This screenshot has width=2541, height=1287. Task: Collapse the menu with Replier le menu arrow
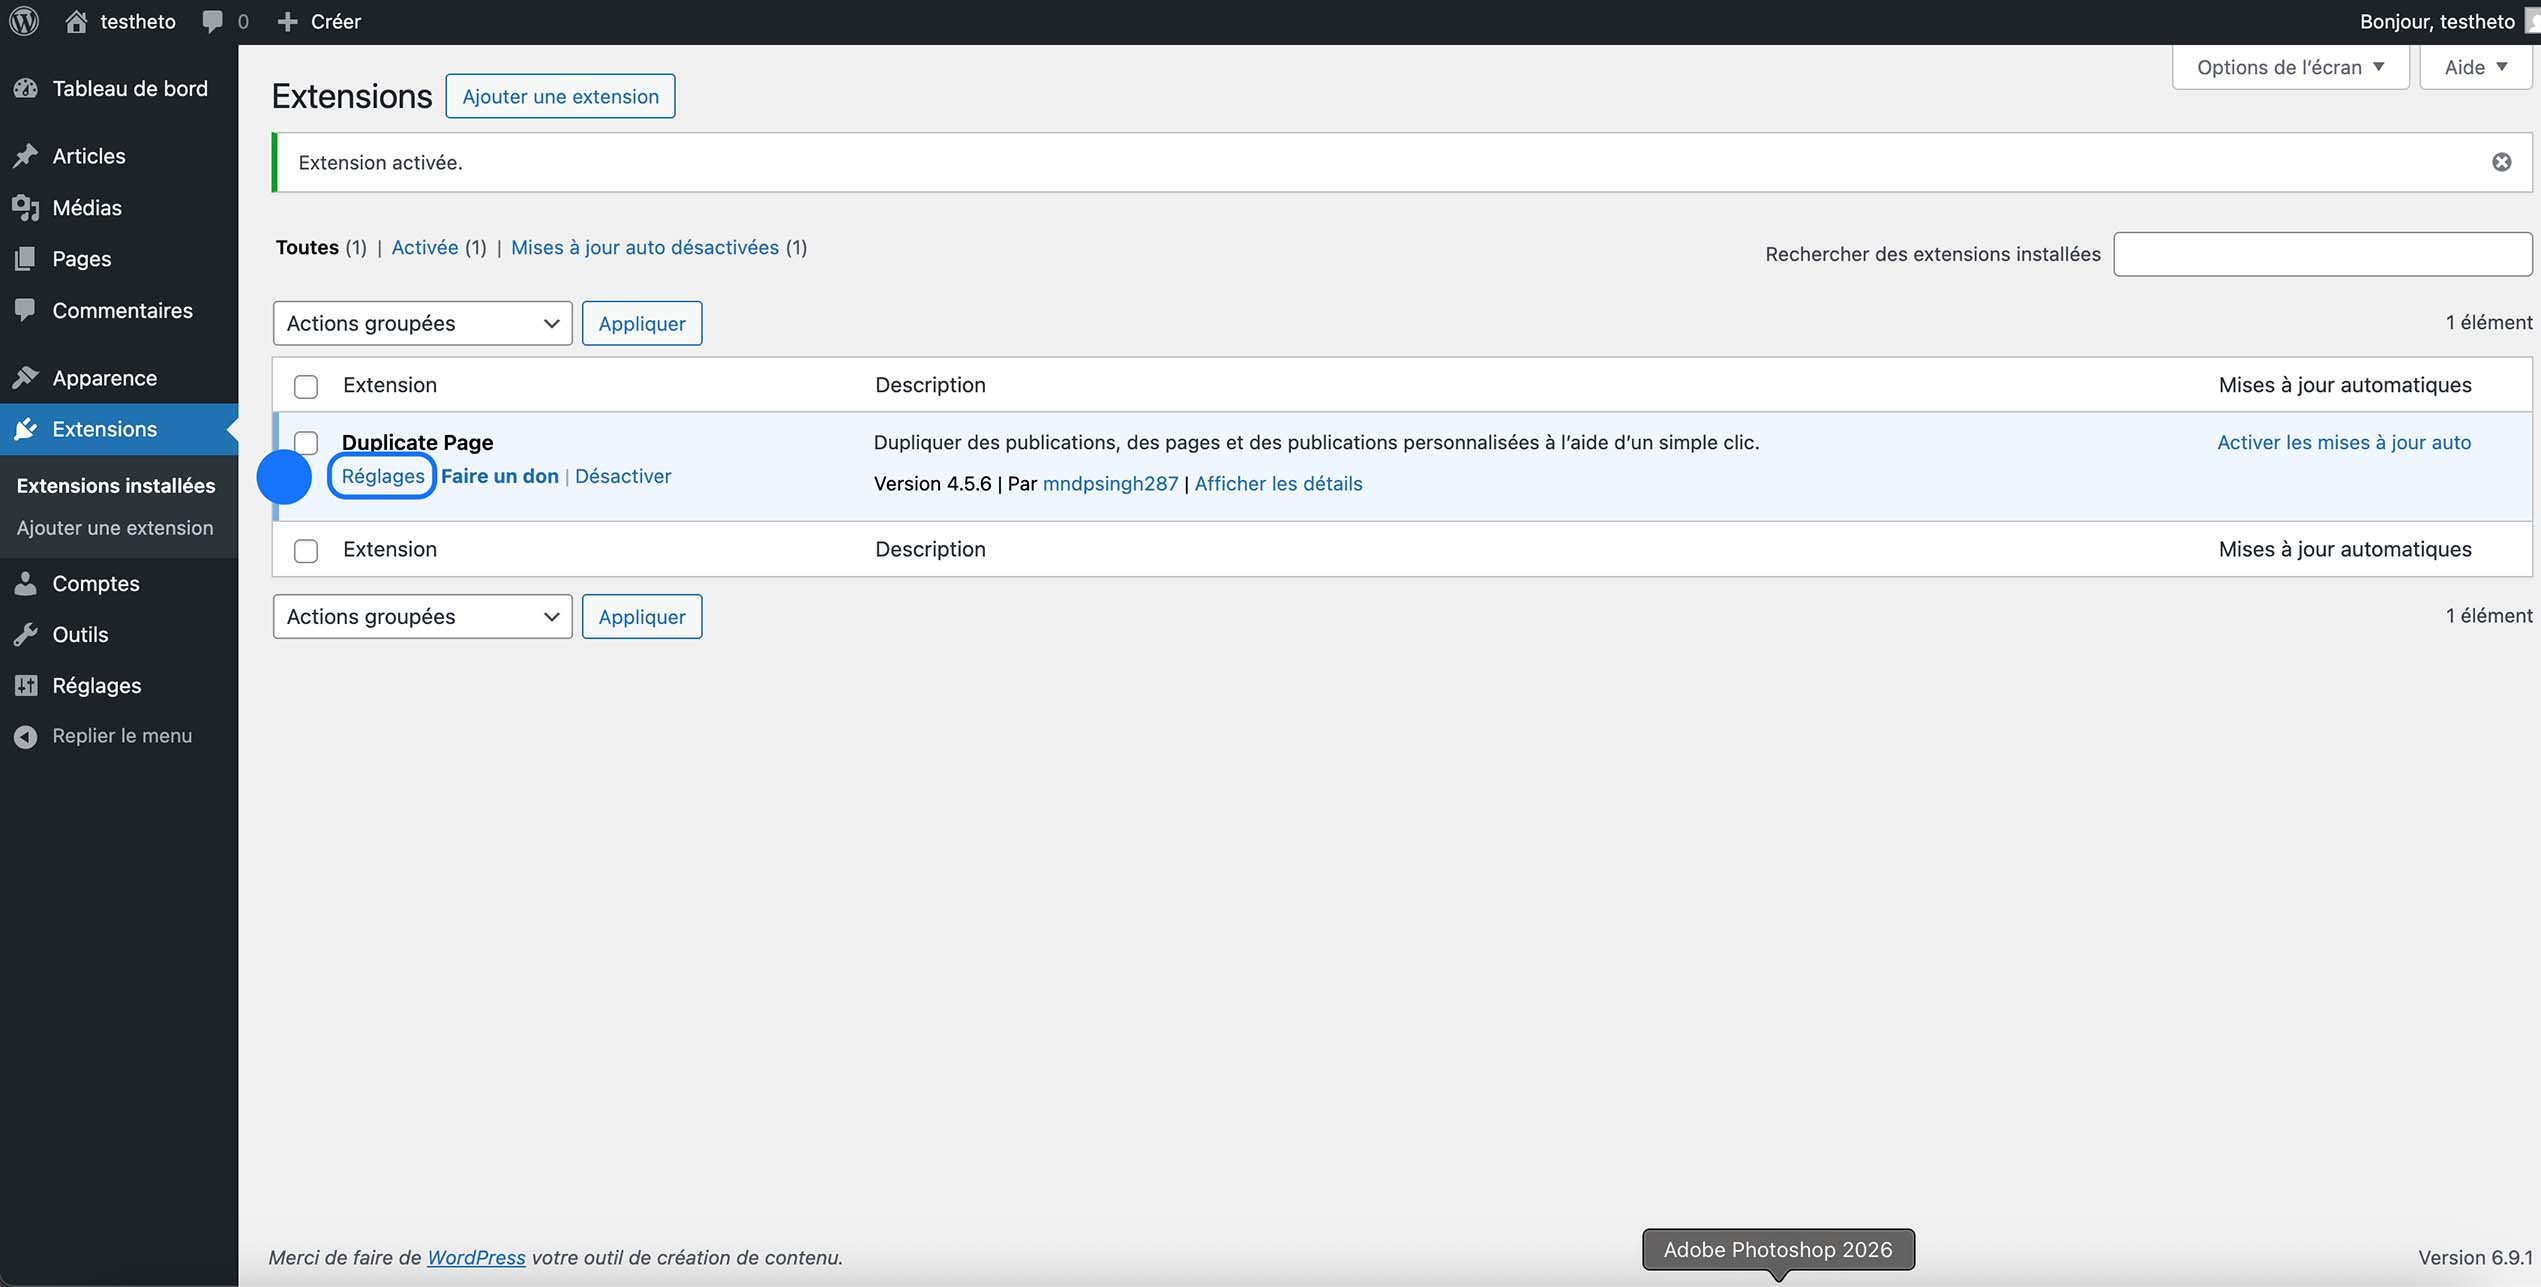(x=26, y=736)
